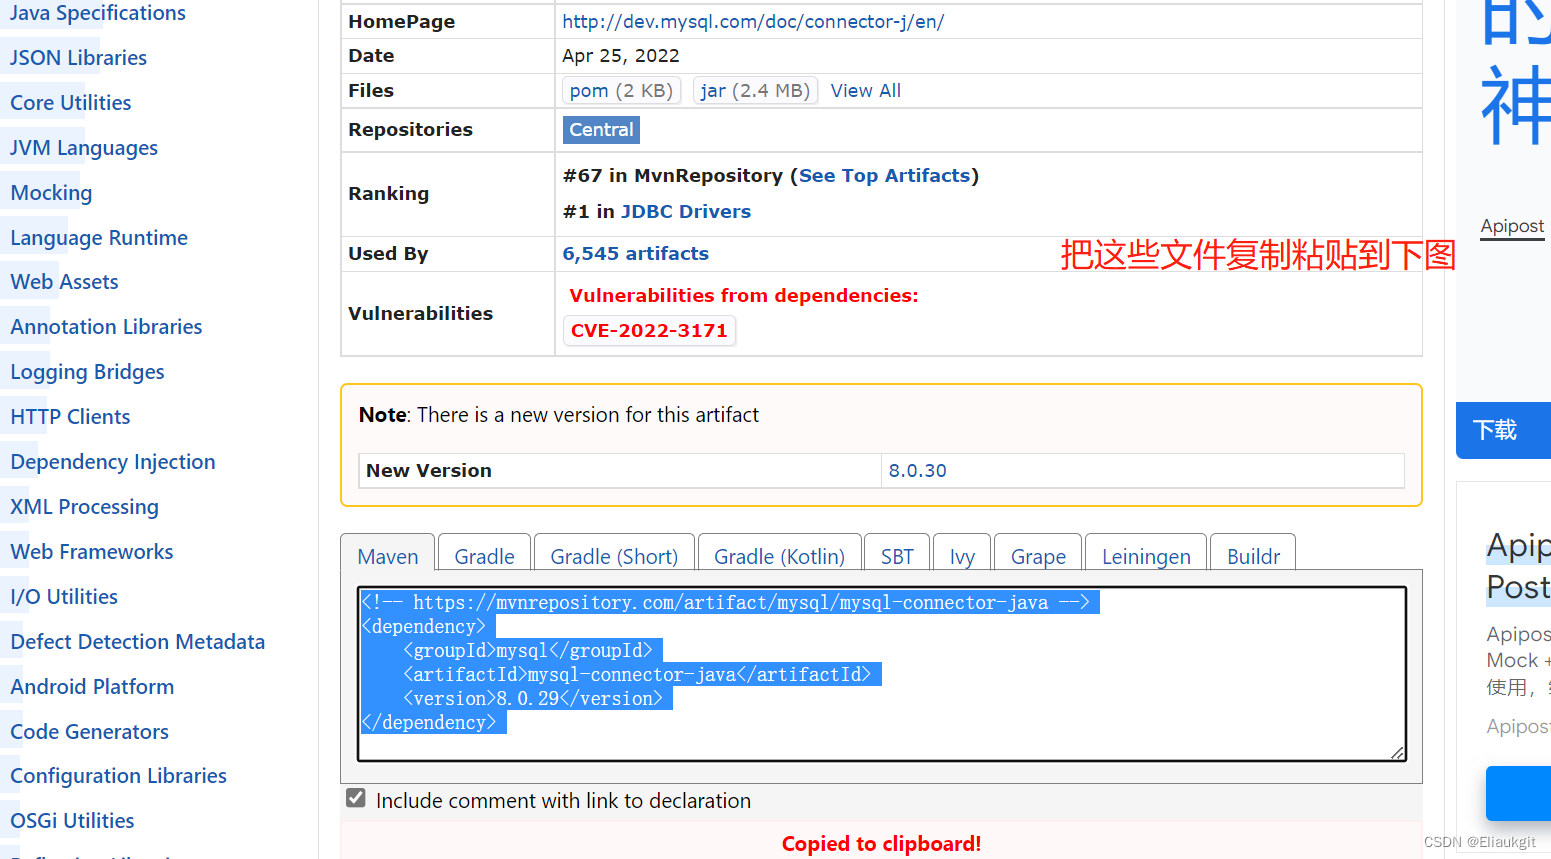
Task: Open the SBT tab
Action: (x=897, y=556)
